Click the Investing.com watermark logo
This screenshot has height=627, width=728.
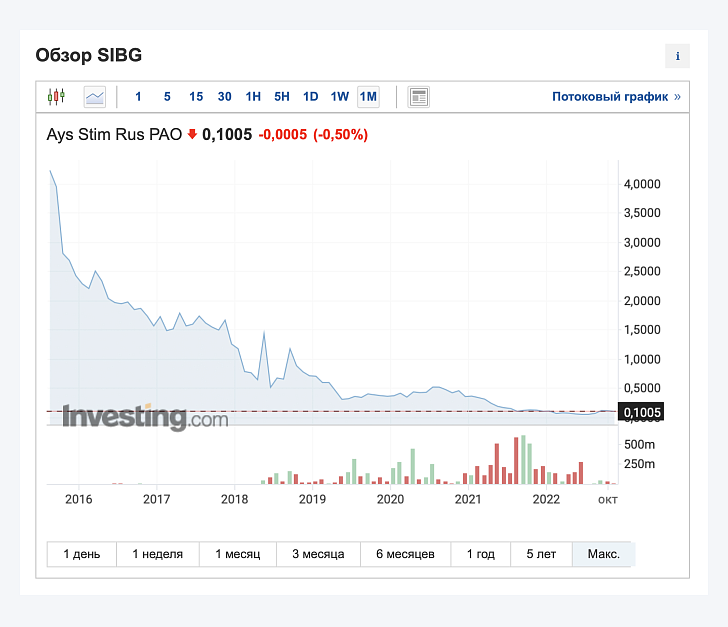pyautogui.click(x=145, y=417)
